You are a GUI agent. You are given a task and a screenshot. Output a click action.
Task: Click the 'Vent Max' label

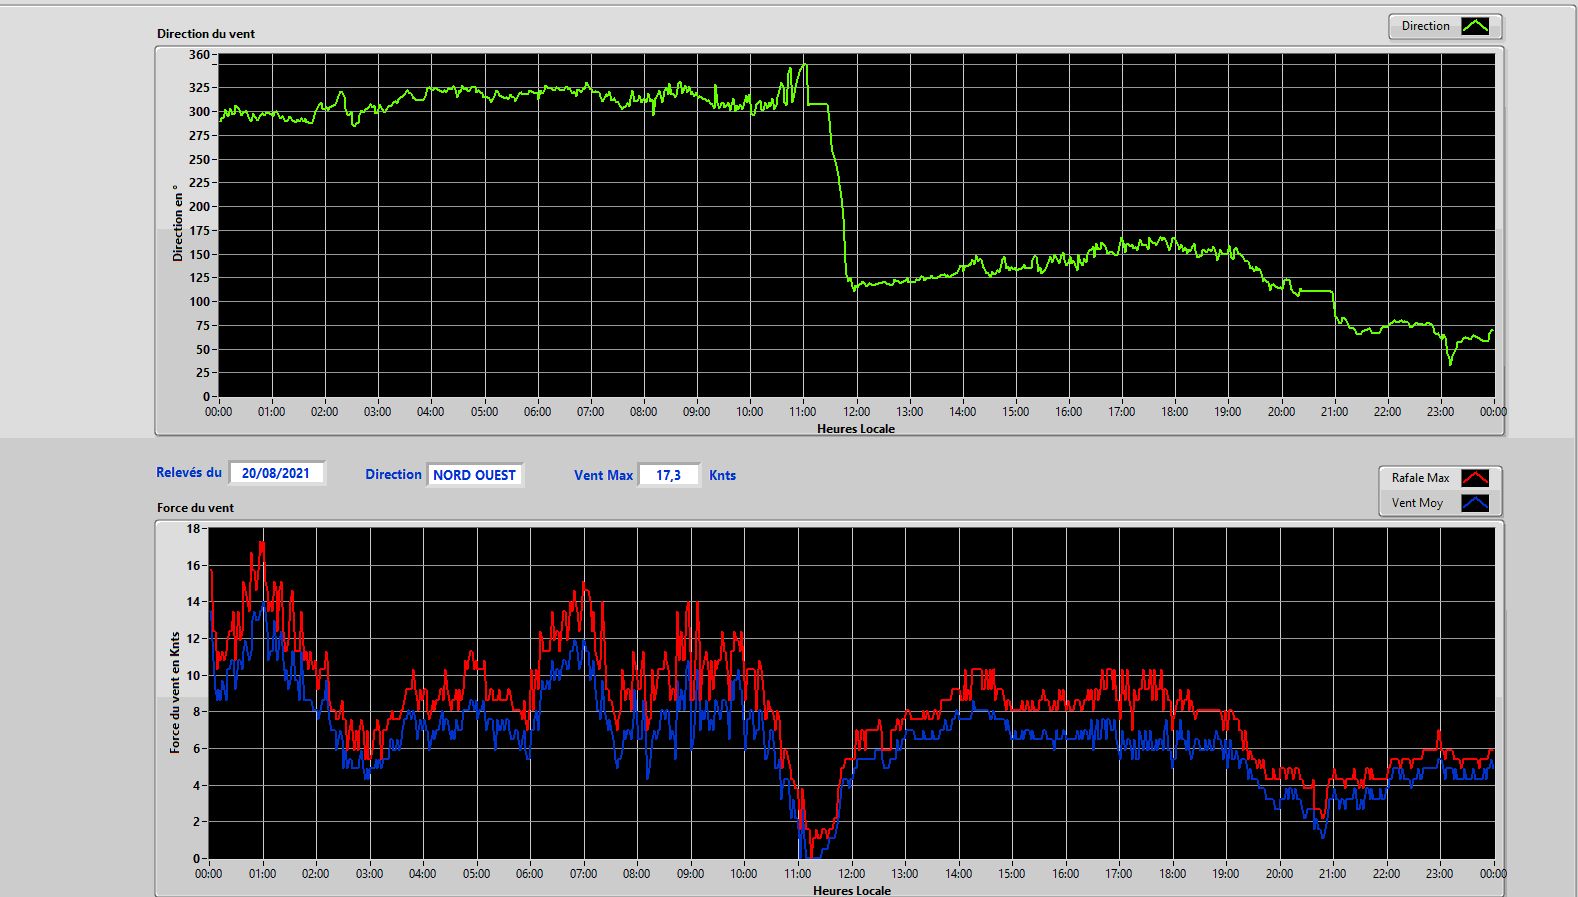[x=603, y=475]
